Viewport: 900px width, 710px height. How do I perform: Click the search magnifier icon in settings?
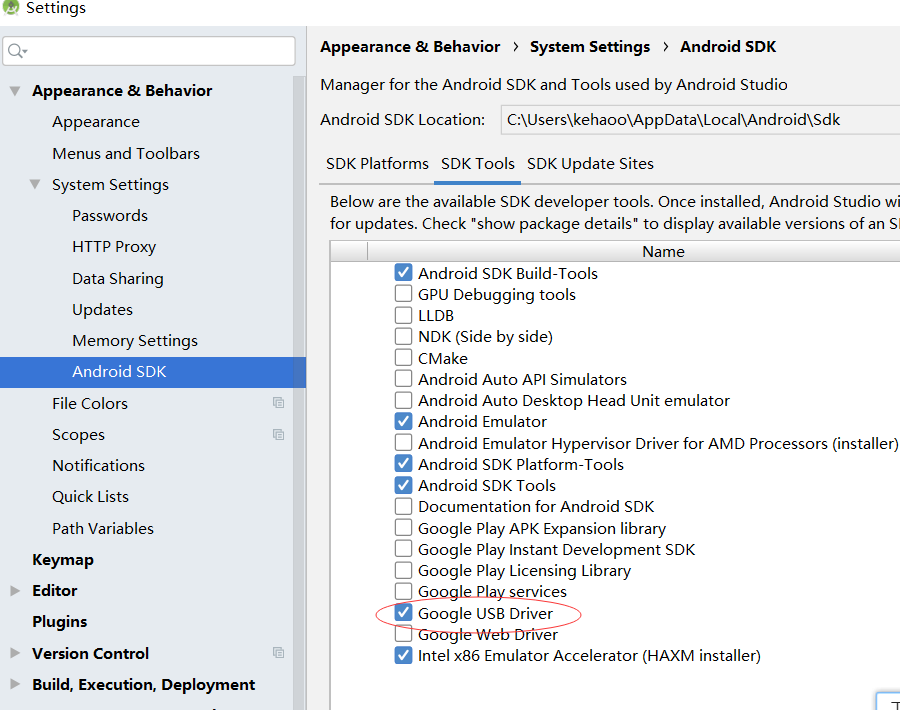15,51
